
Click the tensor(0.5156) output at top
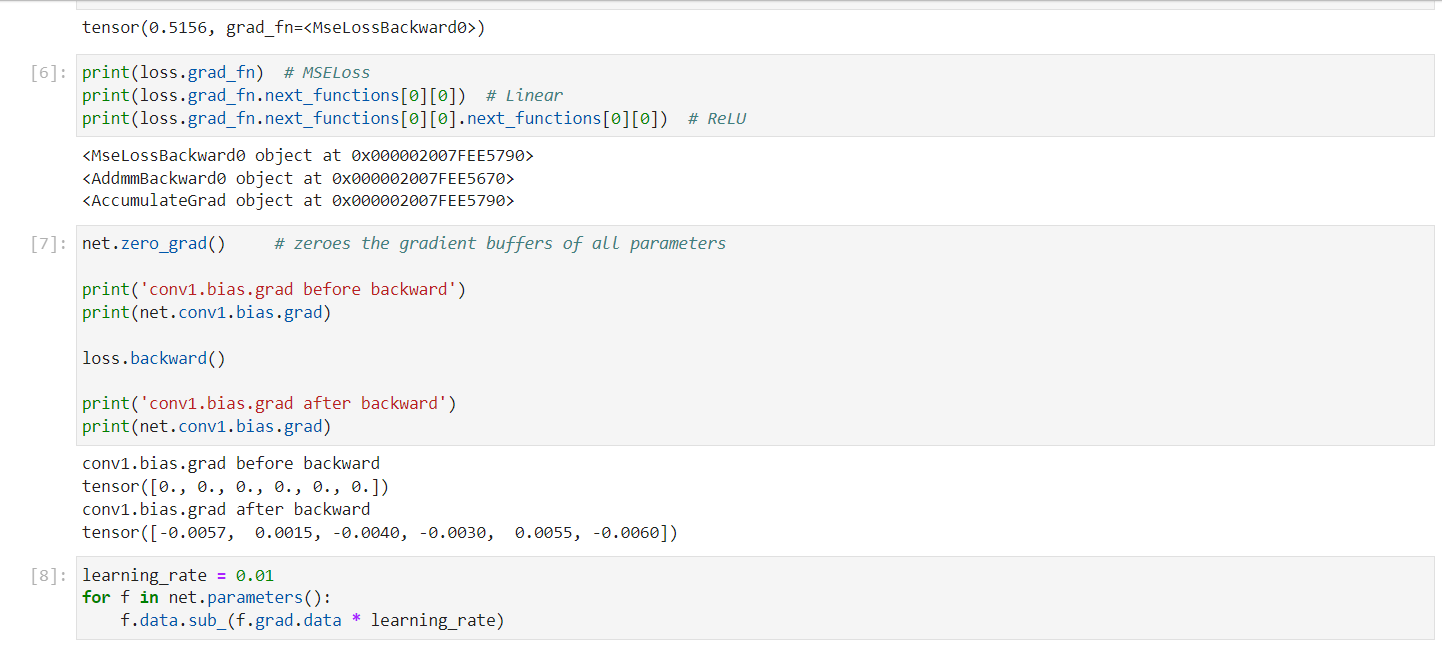[283, 28]
